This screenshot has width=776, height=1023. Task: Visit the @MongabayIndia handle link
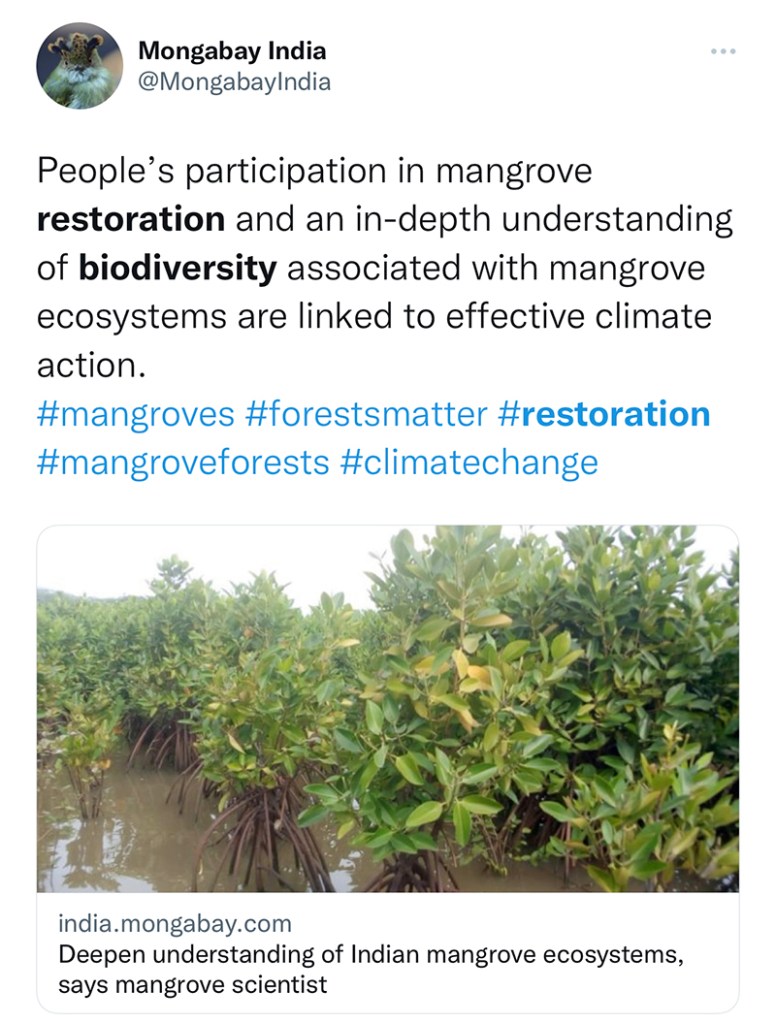pyautogui.click(x=234, y=82)
